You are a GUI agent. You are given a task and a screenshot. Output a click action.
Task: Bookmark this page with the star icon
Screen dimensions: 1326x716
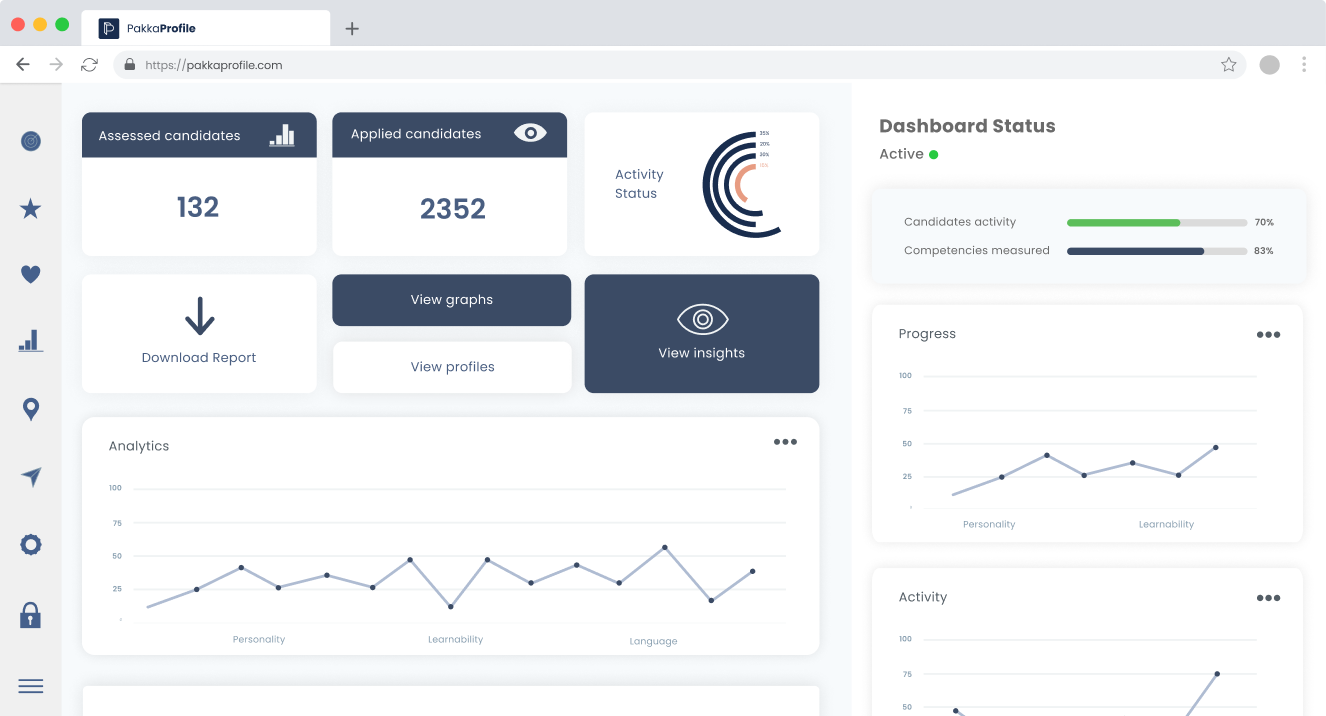[1229, 65]
